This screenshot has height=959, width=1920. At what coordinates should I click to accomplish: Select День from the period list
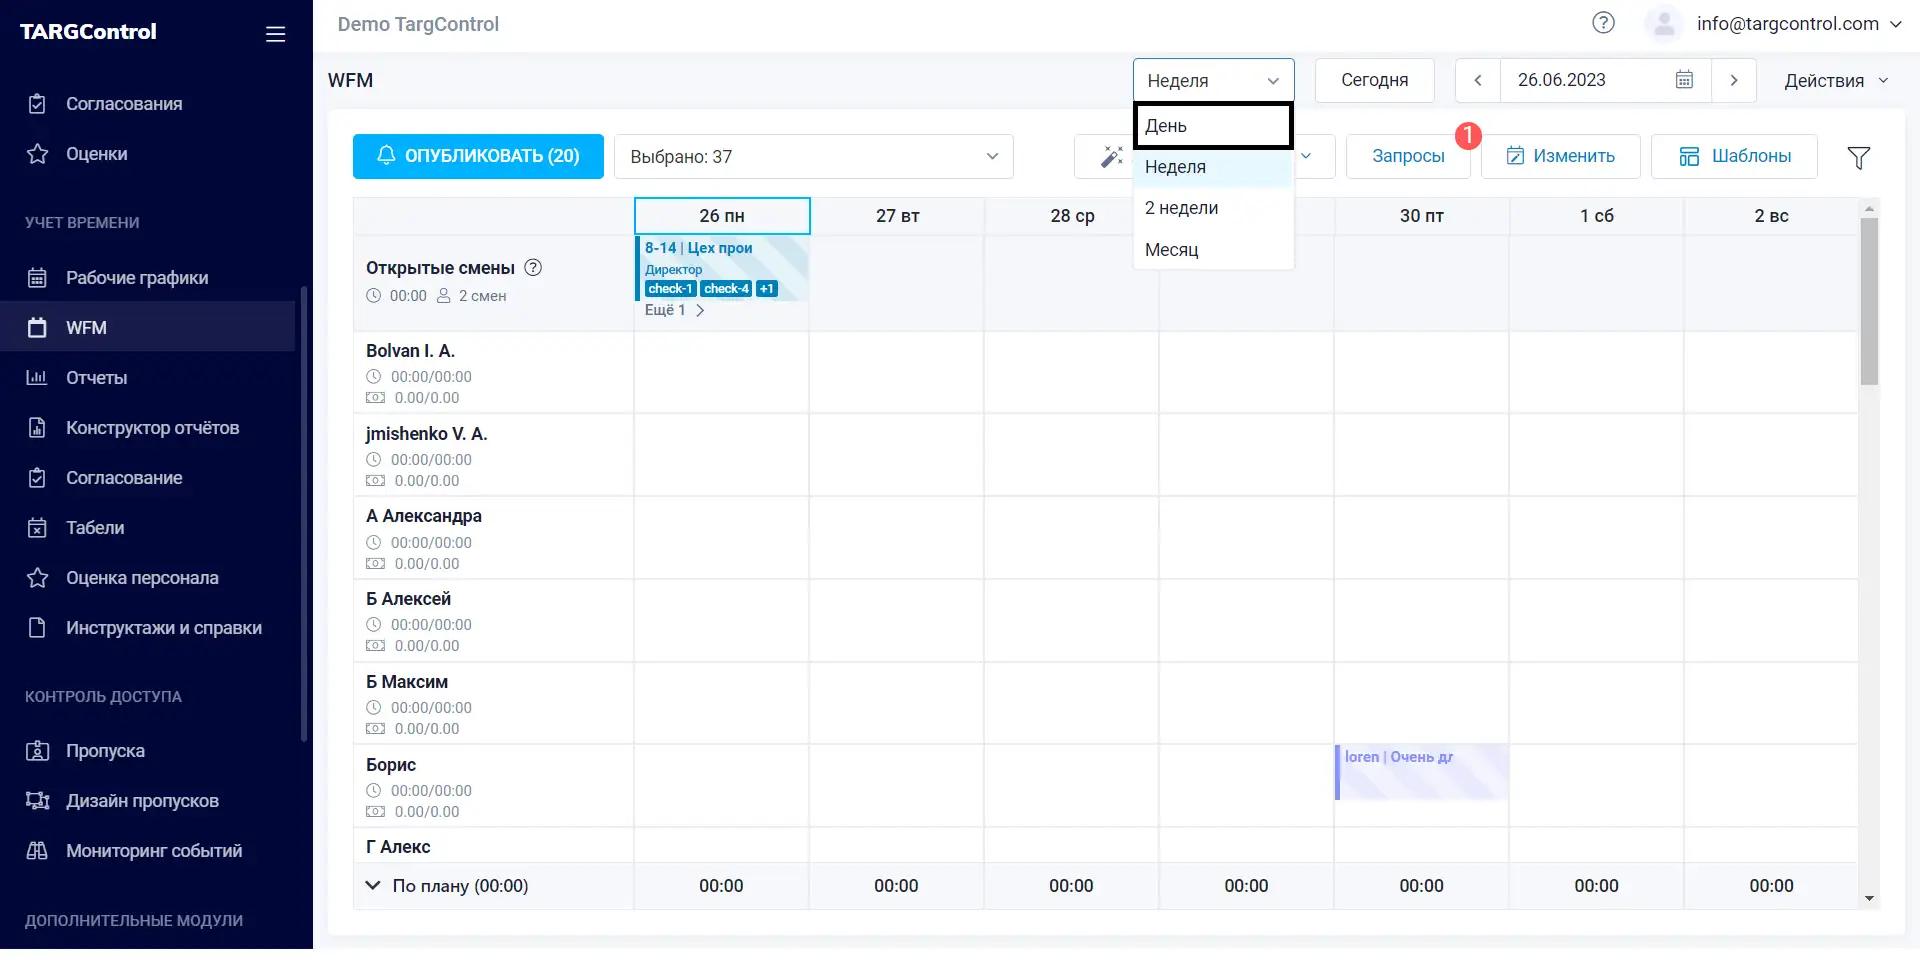tap(1213, 126)
